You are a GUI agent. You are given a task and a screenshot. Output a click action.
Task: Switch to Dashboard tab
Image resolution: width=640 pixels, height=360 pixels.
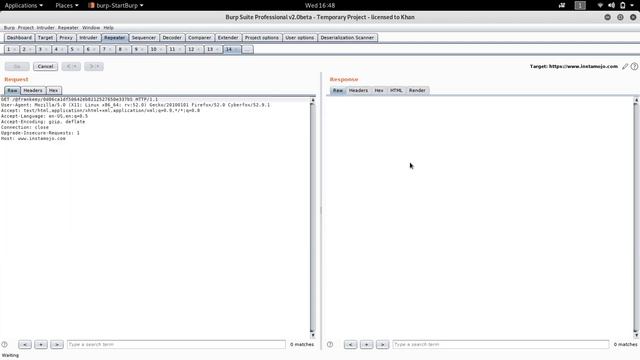tap(19, 38)
